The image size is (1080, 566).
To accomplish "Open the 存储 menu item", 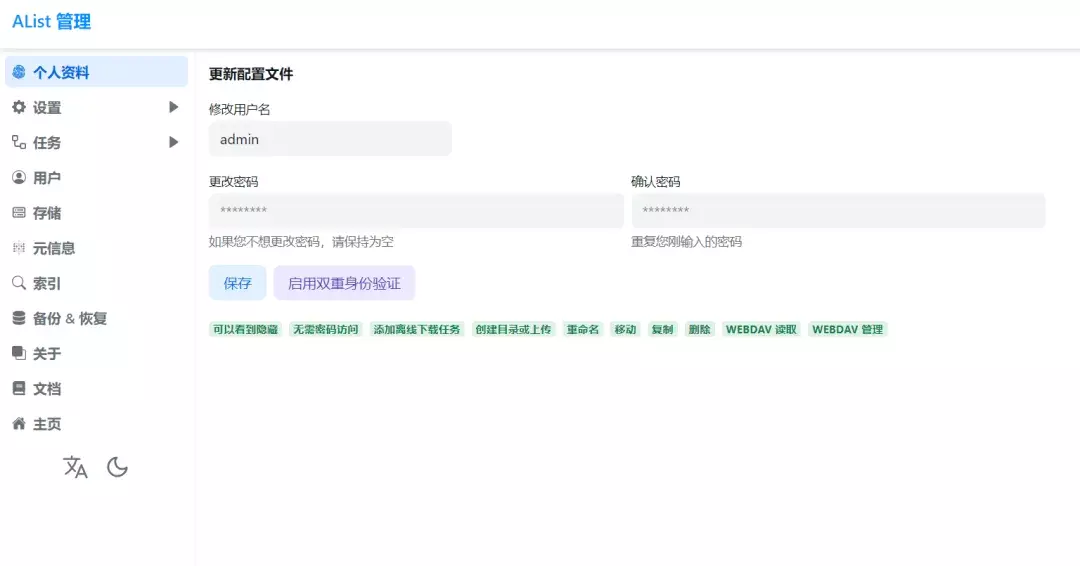I will [x=96, y=212].
